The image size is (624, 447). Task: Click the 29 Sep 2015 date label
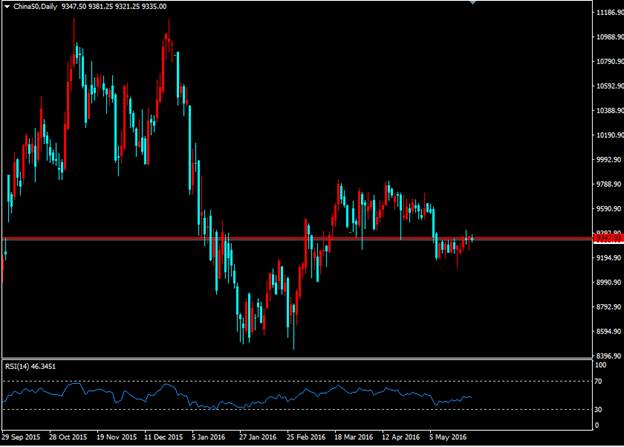point(21,437)
